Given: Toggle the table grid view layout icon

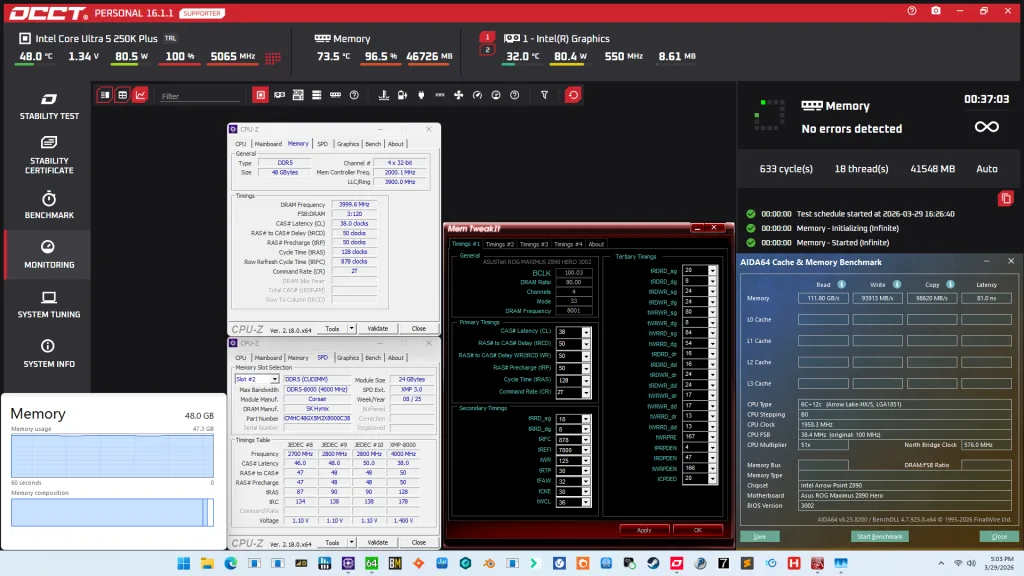Looking at the screenshot, I should tap(122, 95).
